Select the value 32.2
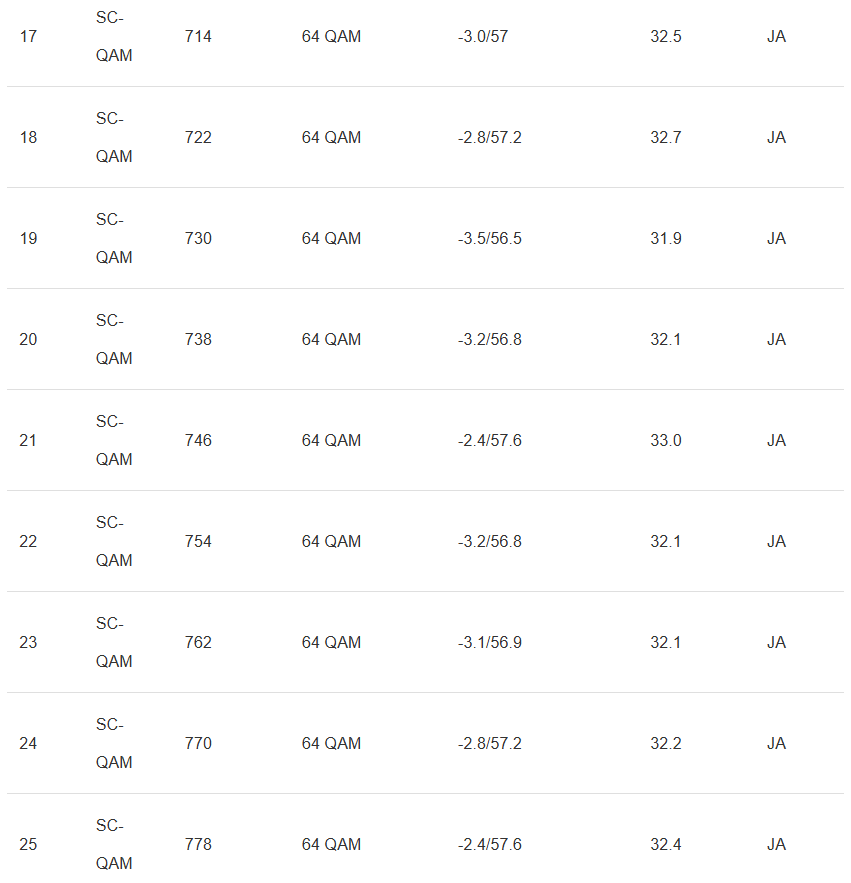Screen dimensions: 851x883 tap(666, 744)
